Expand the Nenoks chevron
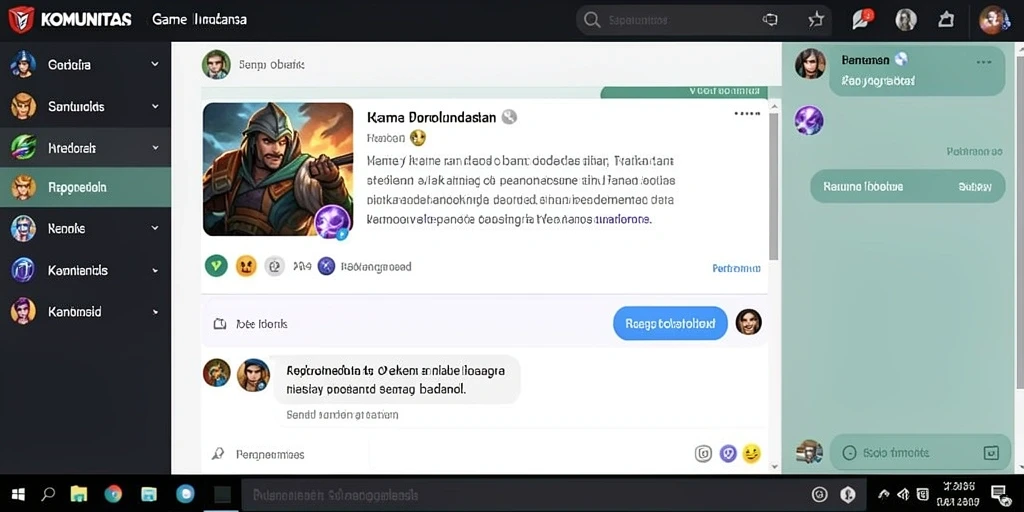 [x=155, y=228]
